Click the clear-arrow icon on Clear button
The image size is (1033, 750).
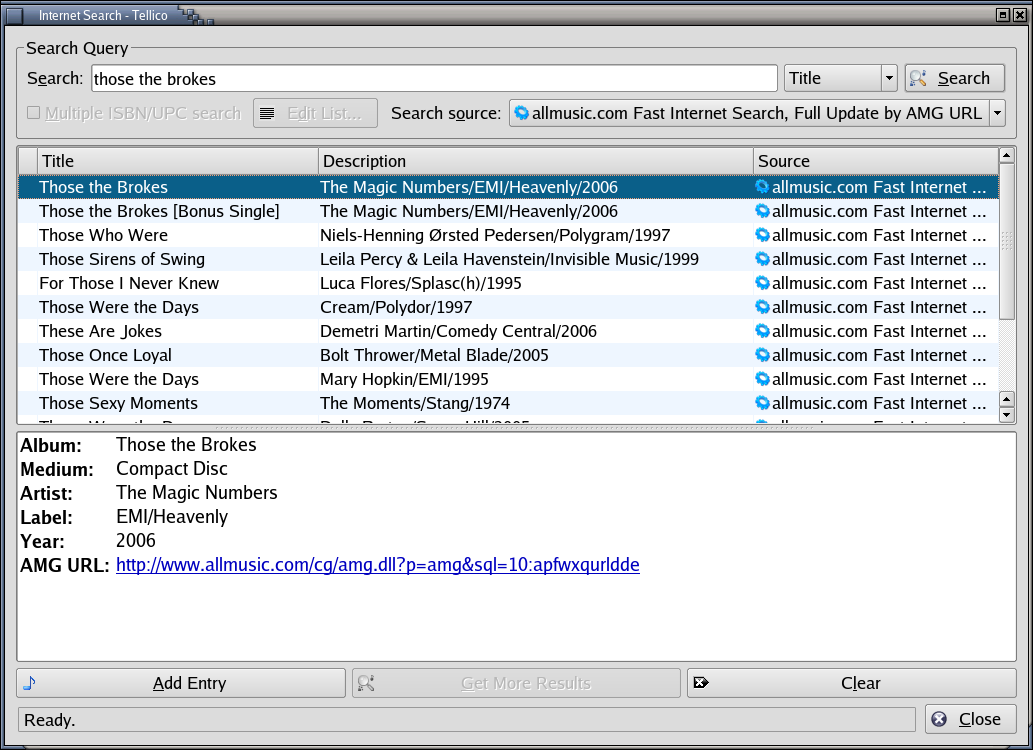click(701, 683)
